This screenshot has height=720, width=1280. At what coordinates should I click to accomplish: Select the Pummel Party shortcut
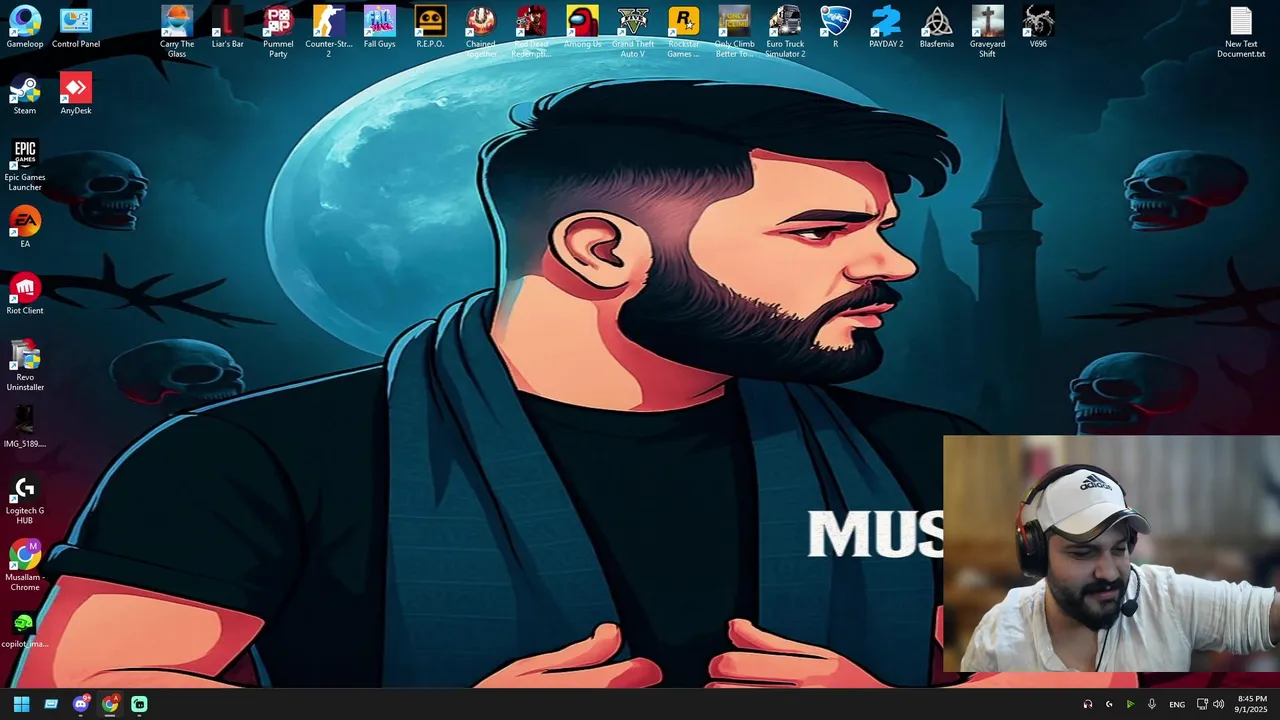278,32
